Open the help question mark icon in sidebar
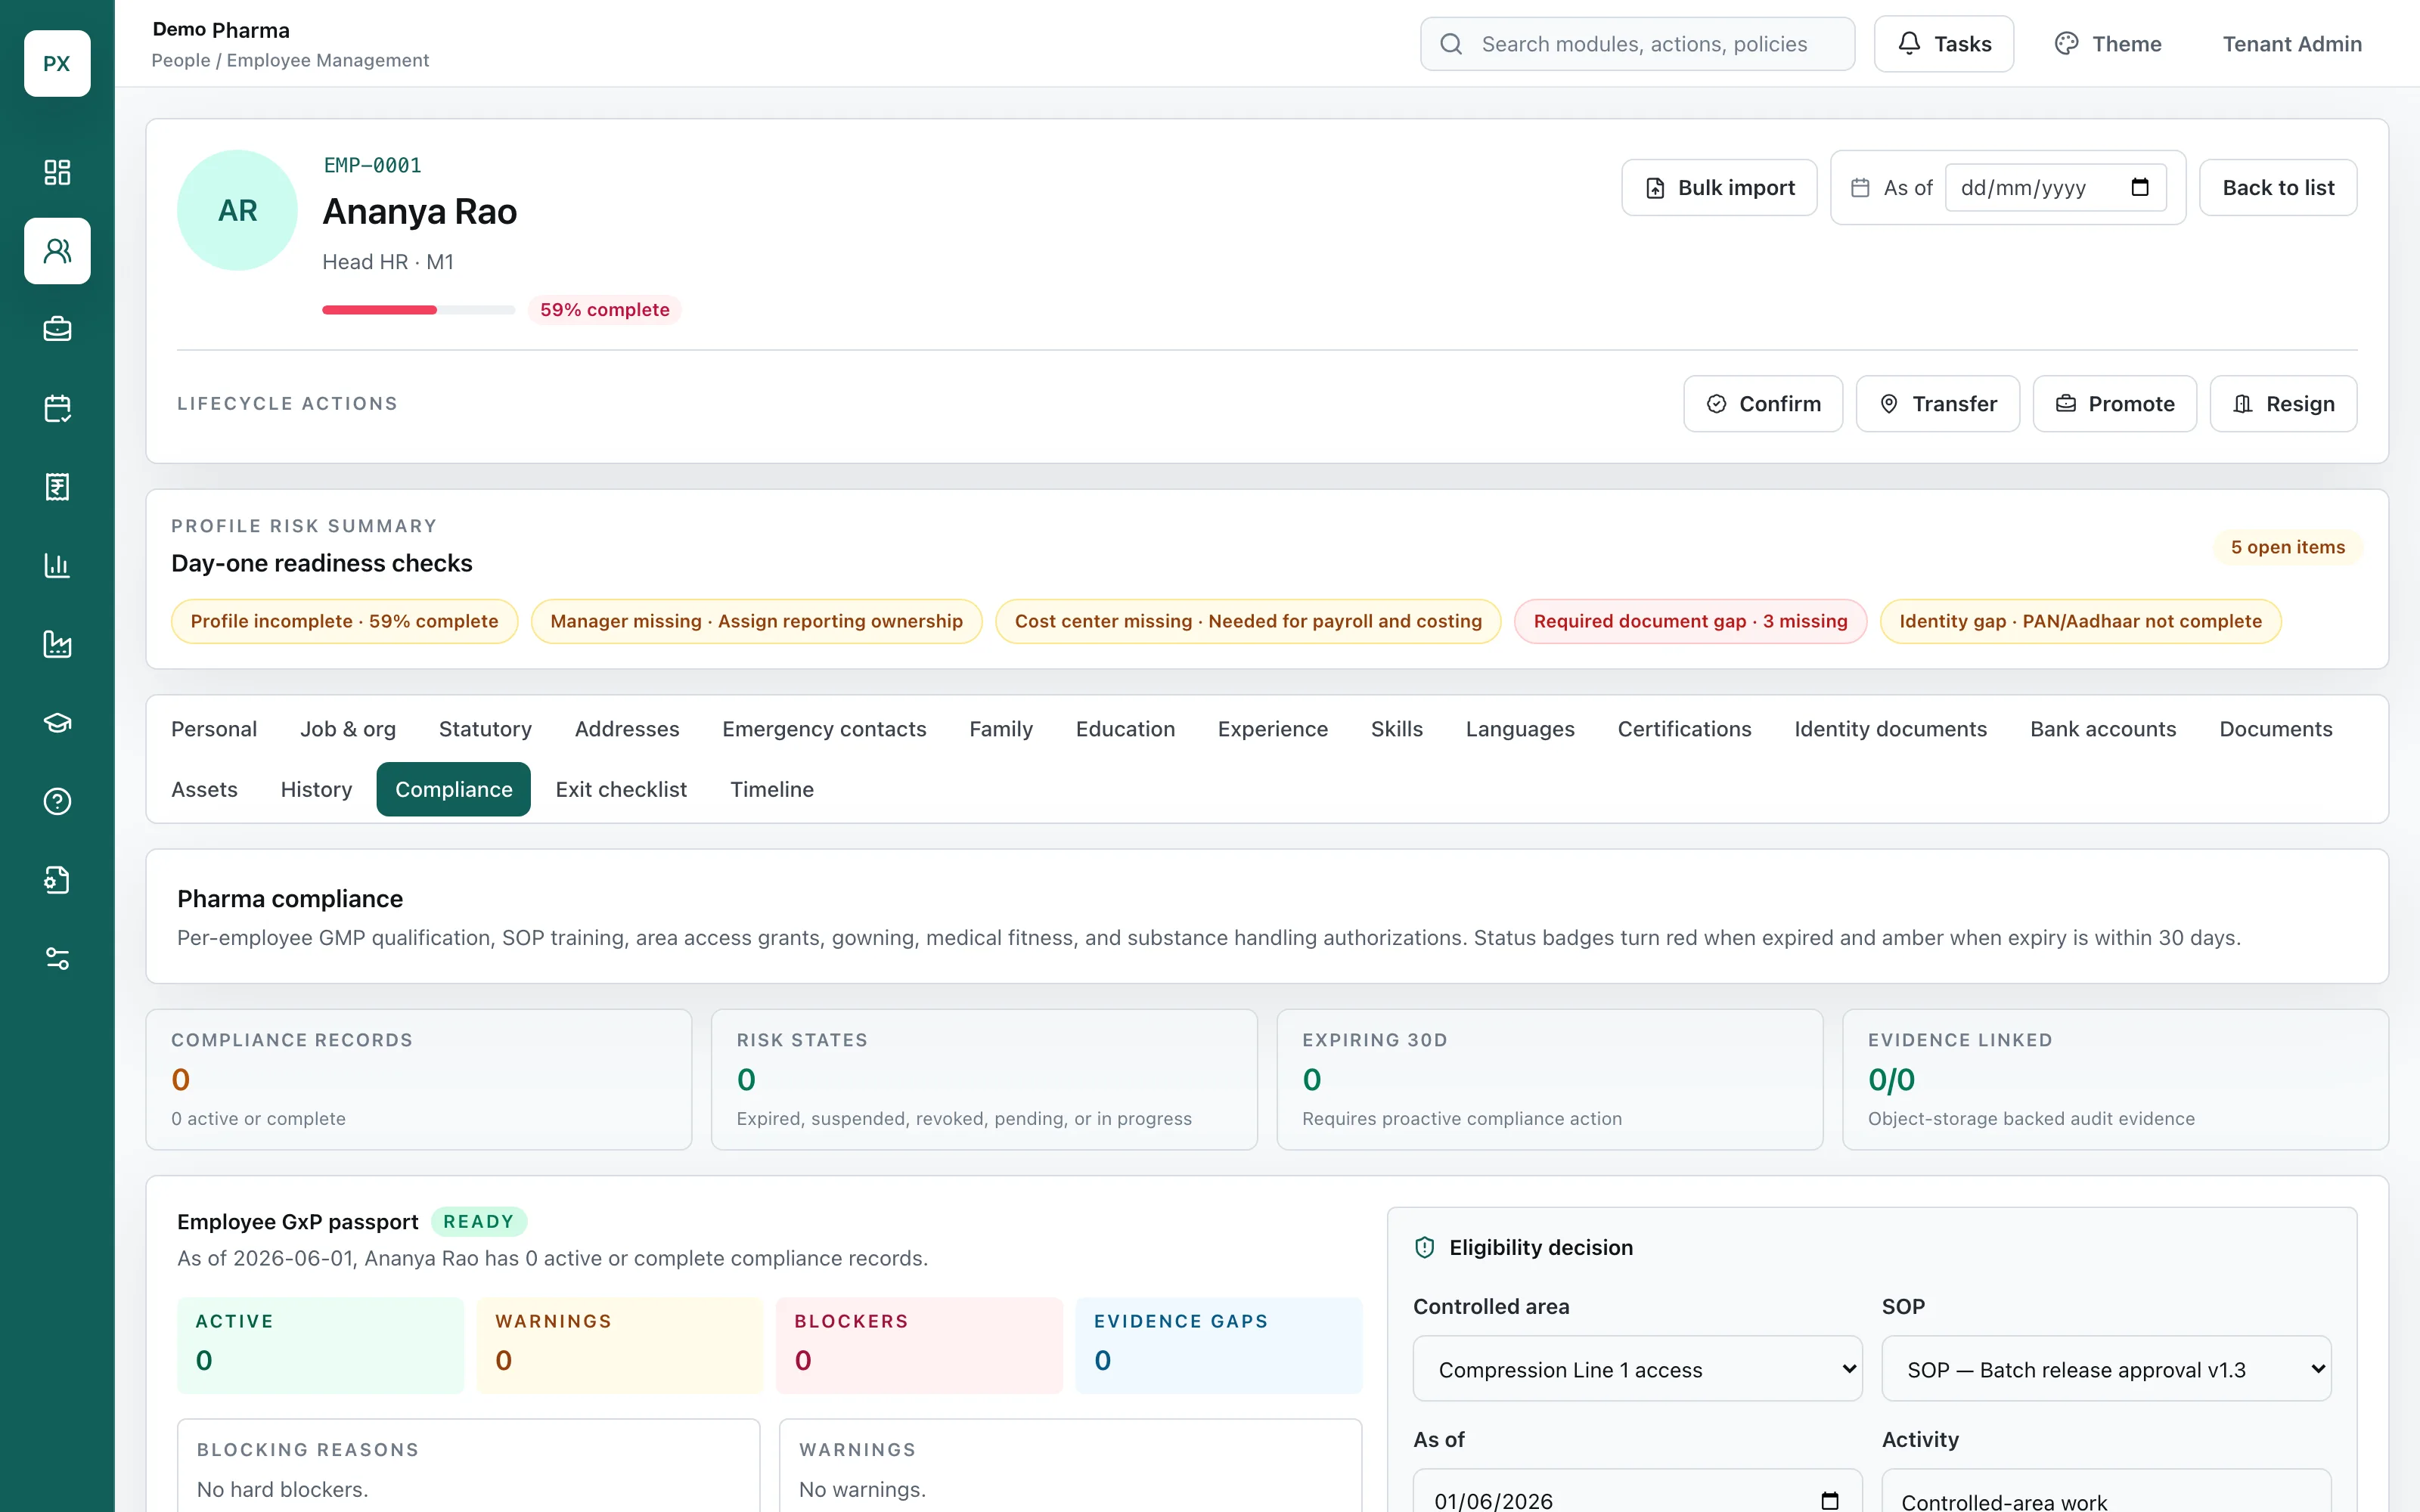 pyautogui.click(x=57, y=801)
